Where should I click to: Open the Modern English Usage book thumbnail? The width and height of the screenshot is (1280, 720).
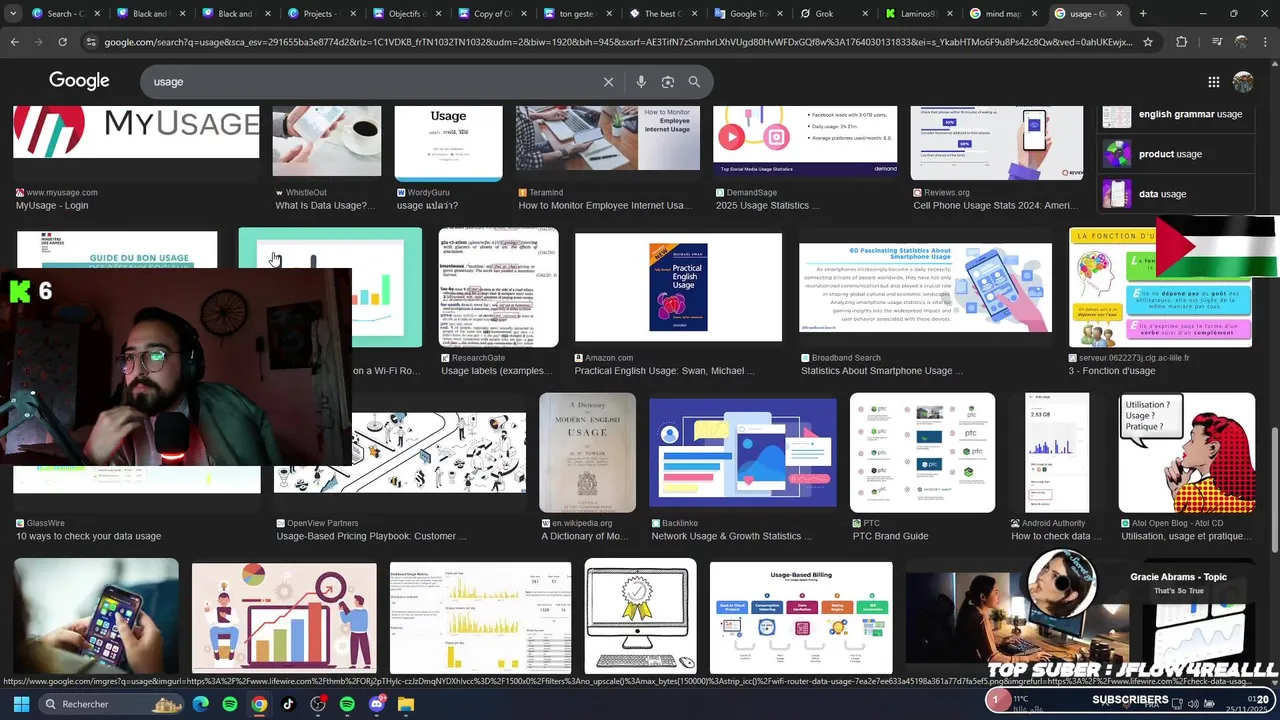587,452
